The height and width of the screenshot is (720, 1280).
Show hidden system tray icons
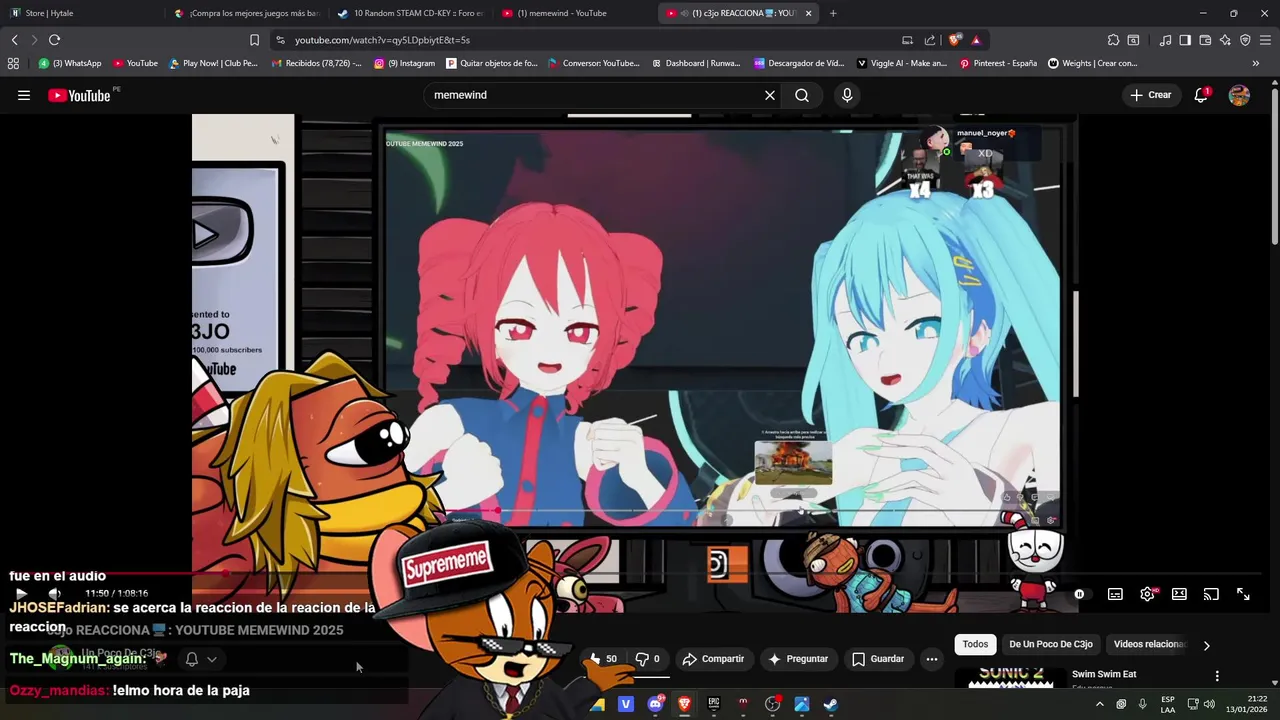coord(1100,704)
